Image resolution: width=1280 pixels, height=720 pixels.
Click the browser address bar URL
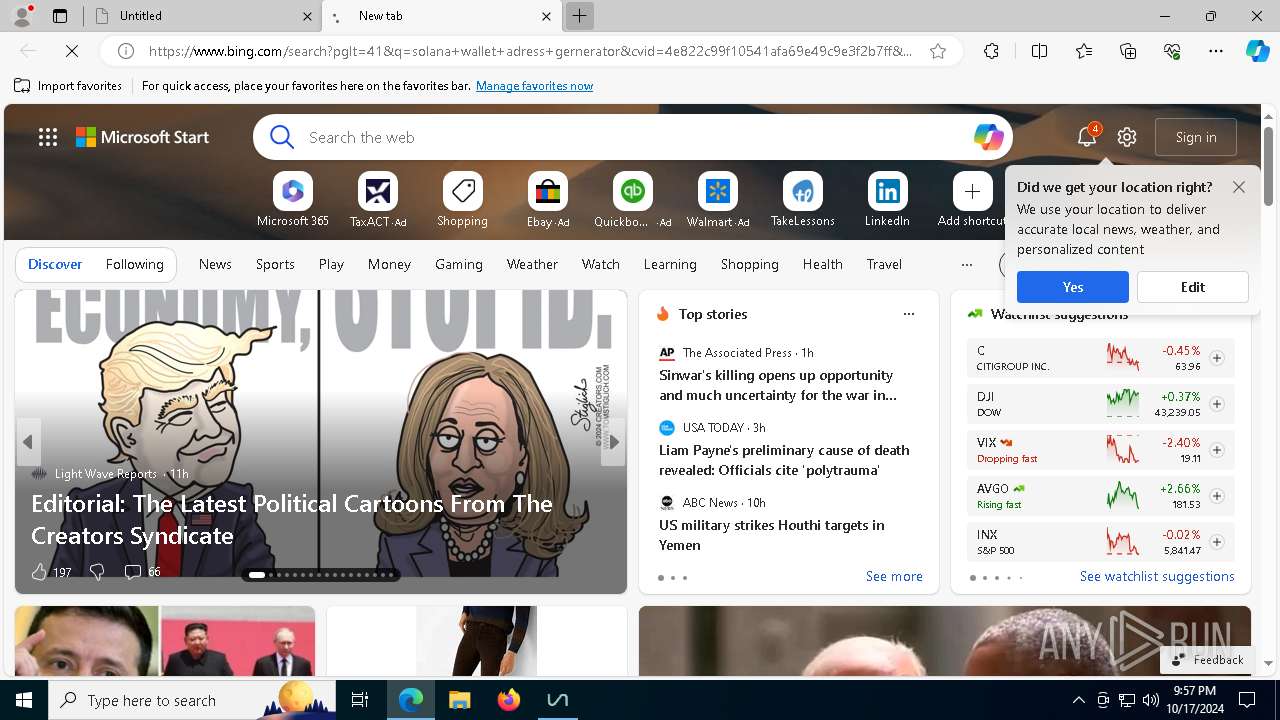pos(530,51)
